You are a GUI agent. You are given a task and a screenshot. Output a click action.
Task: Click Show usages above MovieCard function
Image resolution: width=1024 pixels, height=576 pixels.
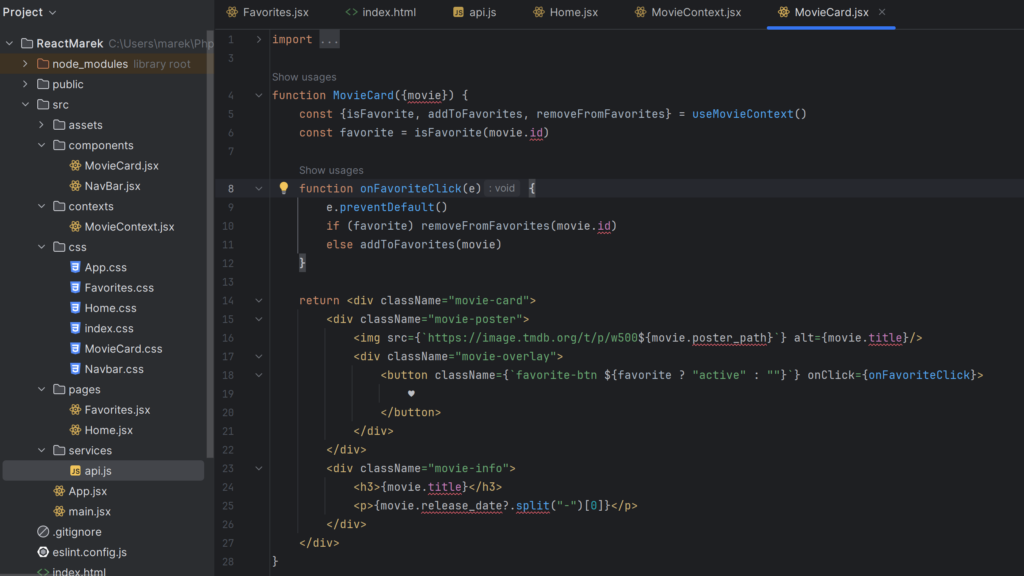(304, 77)
